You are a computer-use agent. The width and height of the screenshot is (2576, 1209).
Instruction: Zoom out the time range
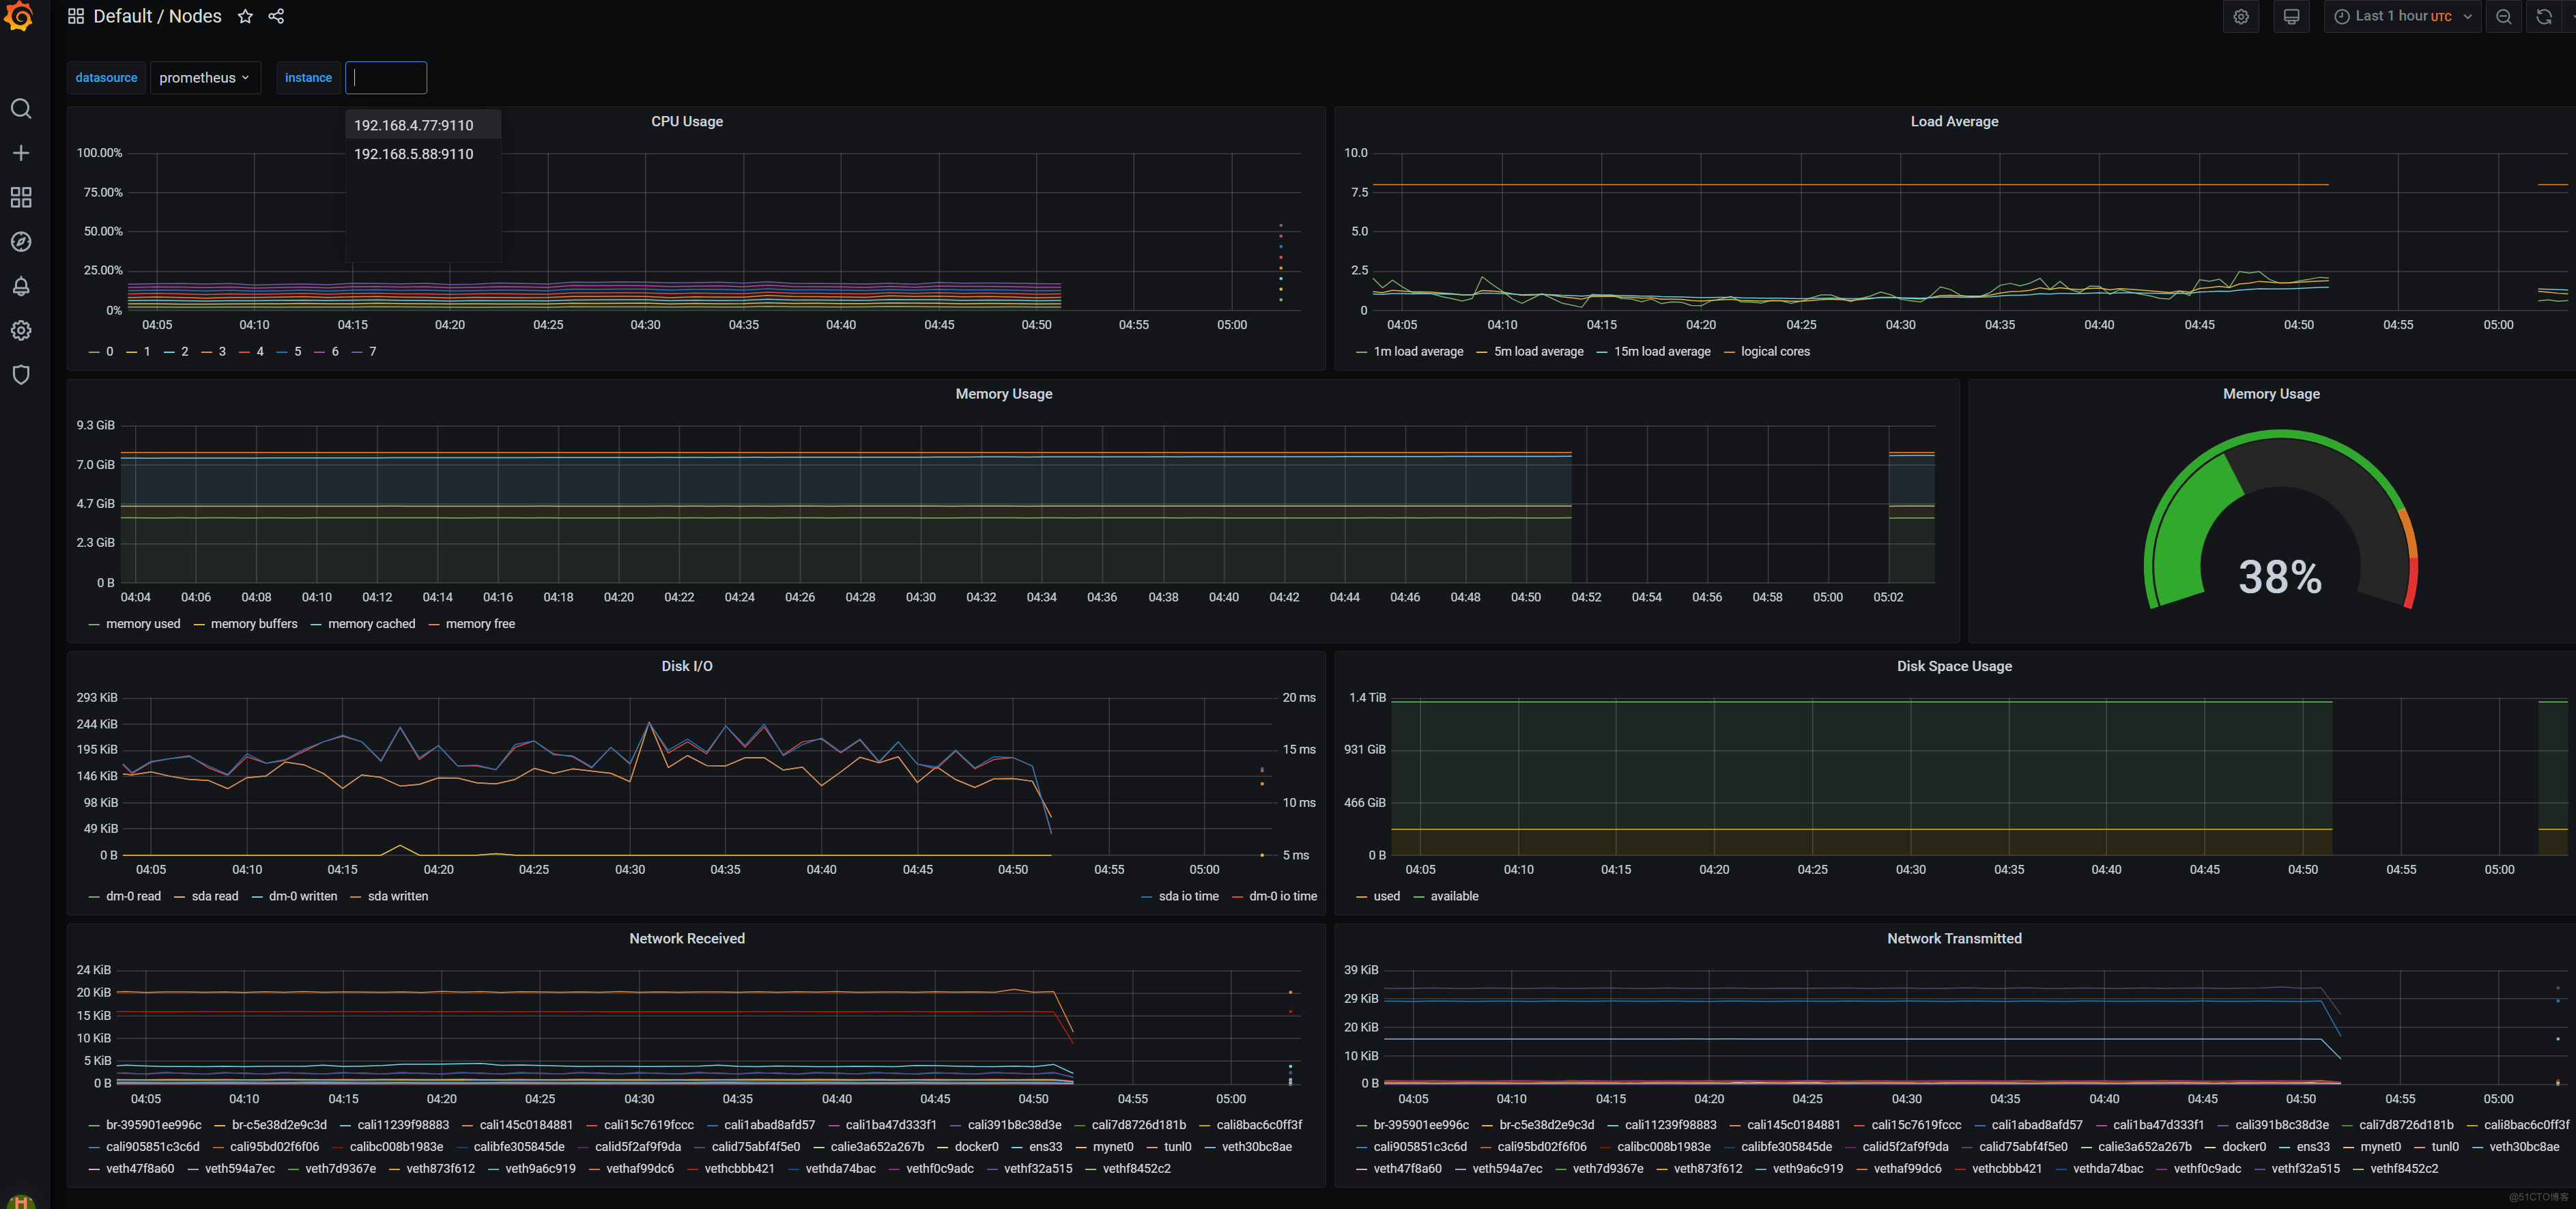[2503, 16]
